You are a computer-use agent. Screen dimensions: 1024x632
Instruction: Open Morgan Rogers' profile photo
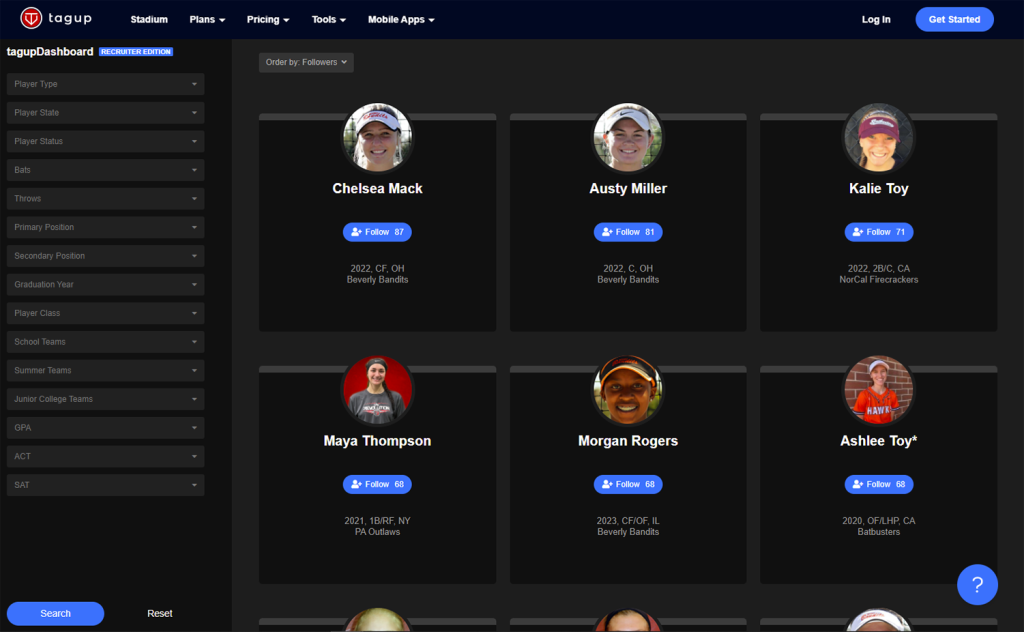(x=628, y=390)
